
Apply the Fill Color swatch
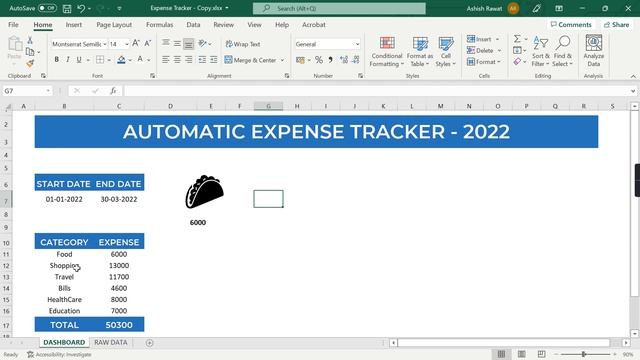pyautogui.click(x=121, y=60)
